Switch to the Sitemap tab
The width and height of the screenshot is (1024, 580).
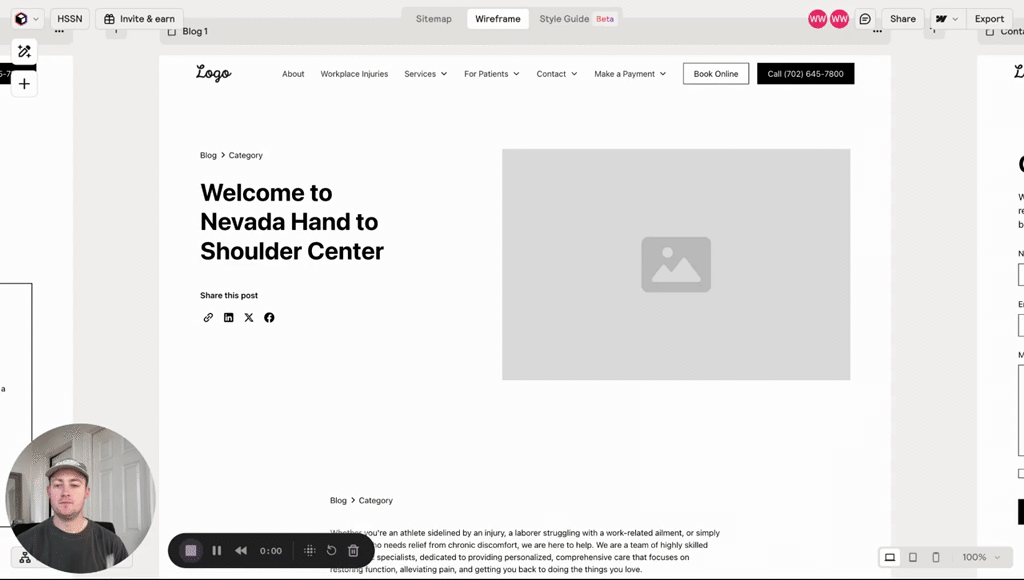coord(434,19)
